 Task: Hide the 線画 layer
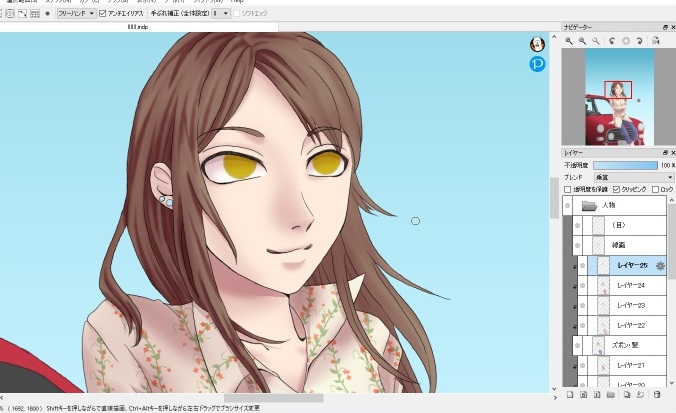[x=578, y=245]
